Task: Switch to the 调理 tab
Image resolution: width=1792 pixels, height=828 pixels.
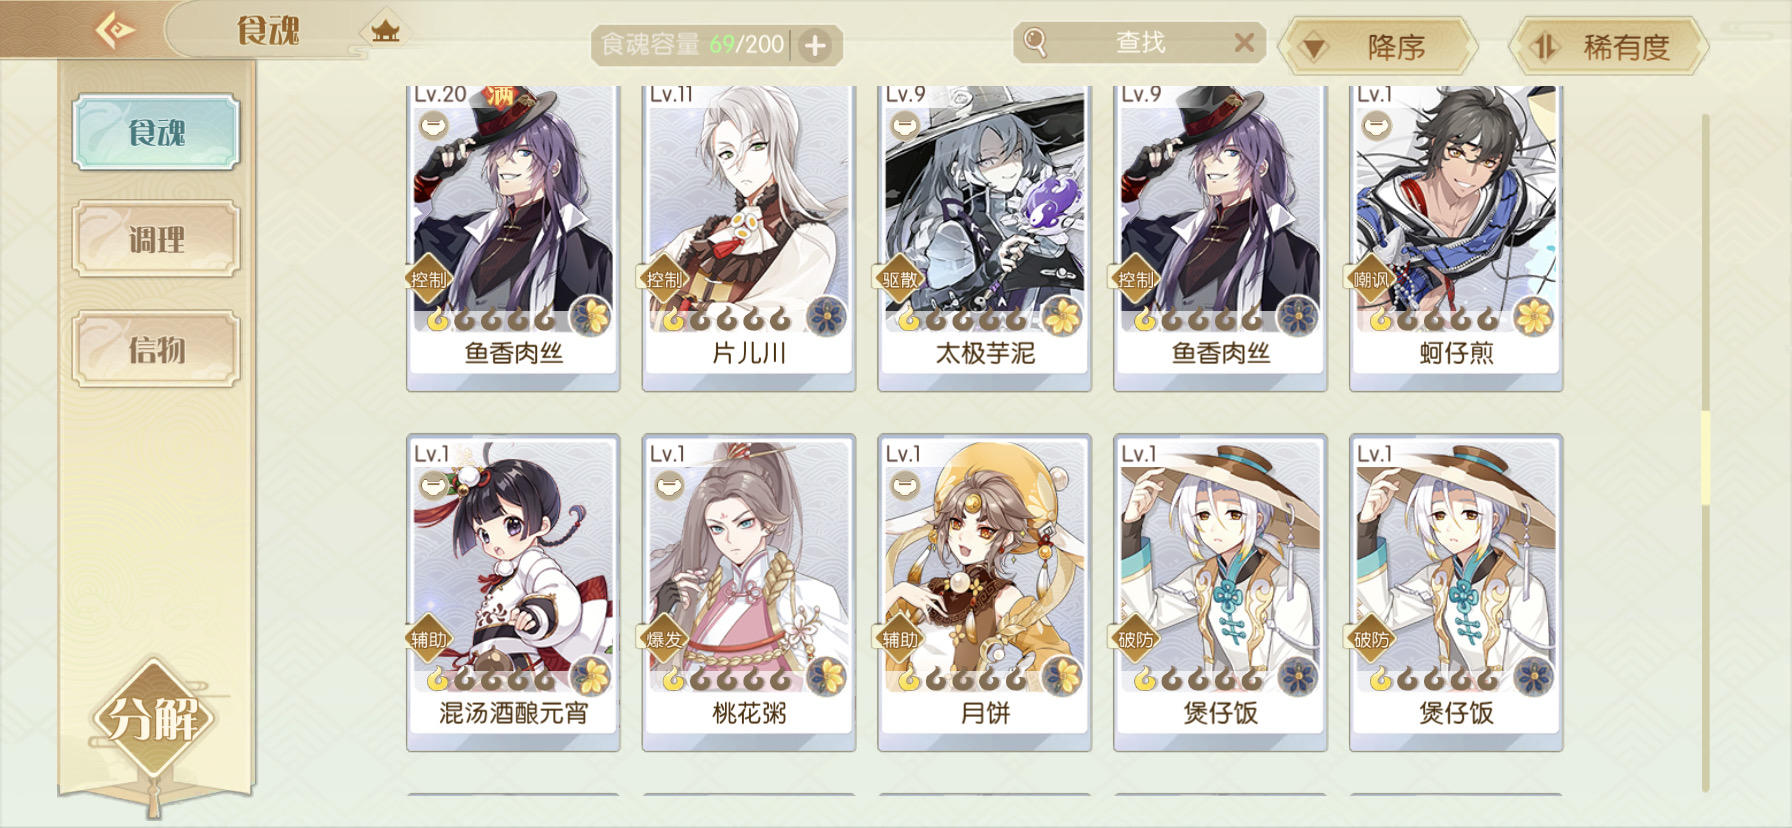Action: click(x=156, y=239)
